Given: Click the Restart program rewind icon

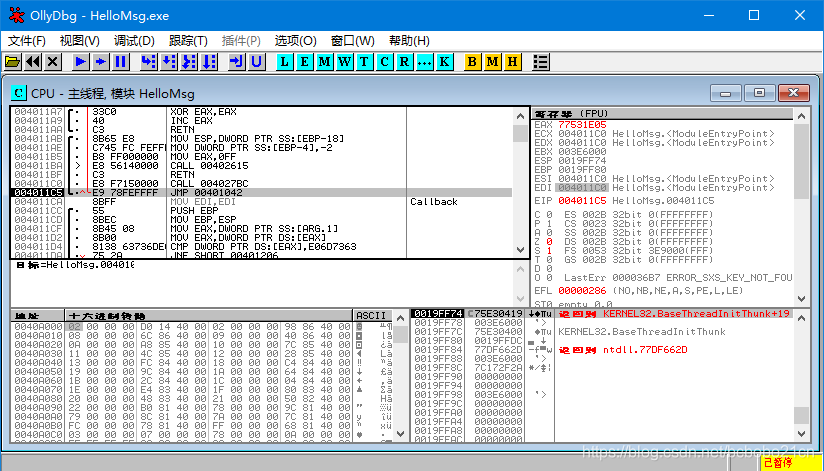Looking at the screenshot, I should 33,62.
